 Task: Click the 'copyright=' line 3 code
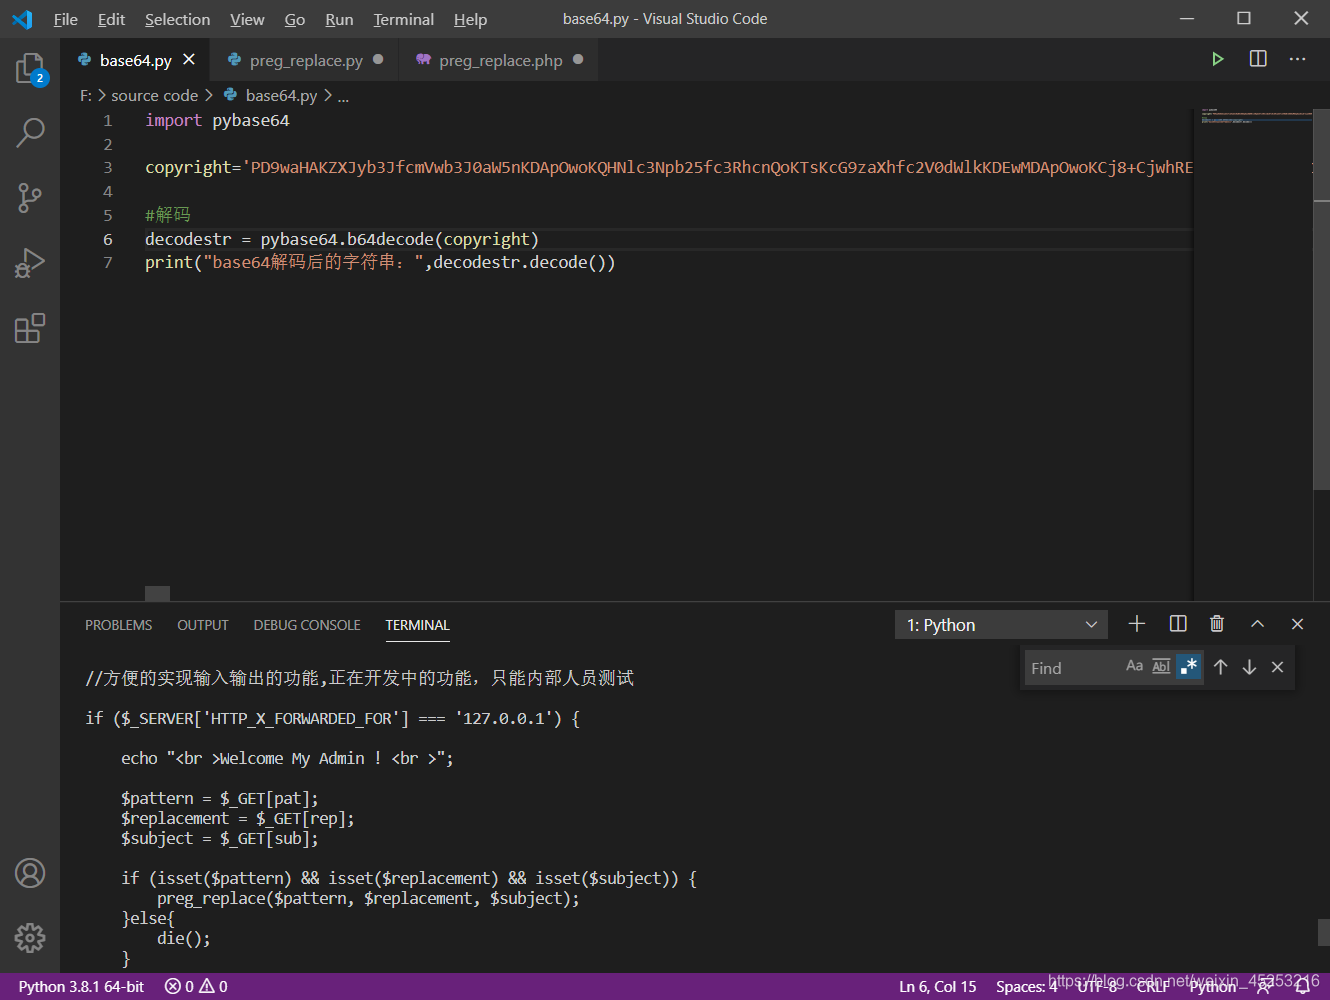click(669, 167)
